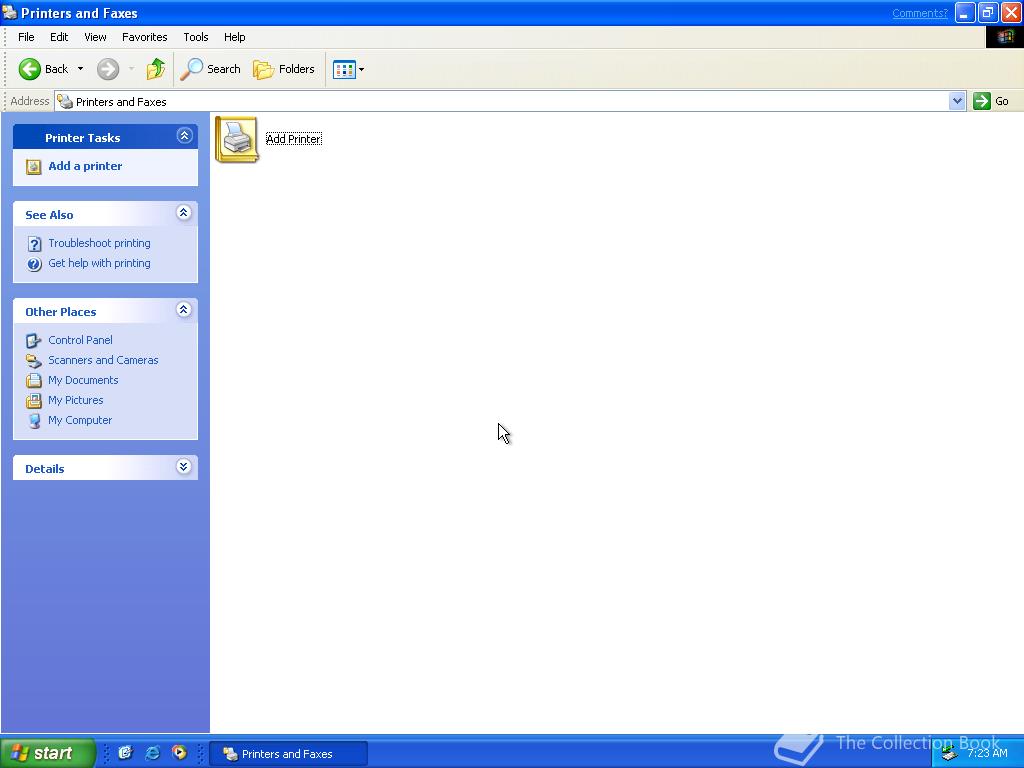Image resolution: width=1024 pixels, height=768 pixels.
Task: Open Troubleshoot printing link
Action: point(99,243)
